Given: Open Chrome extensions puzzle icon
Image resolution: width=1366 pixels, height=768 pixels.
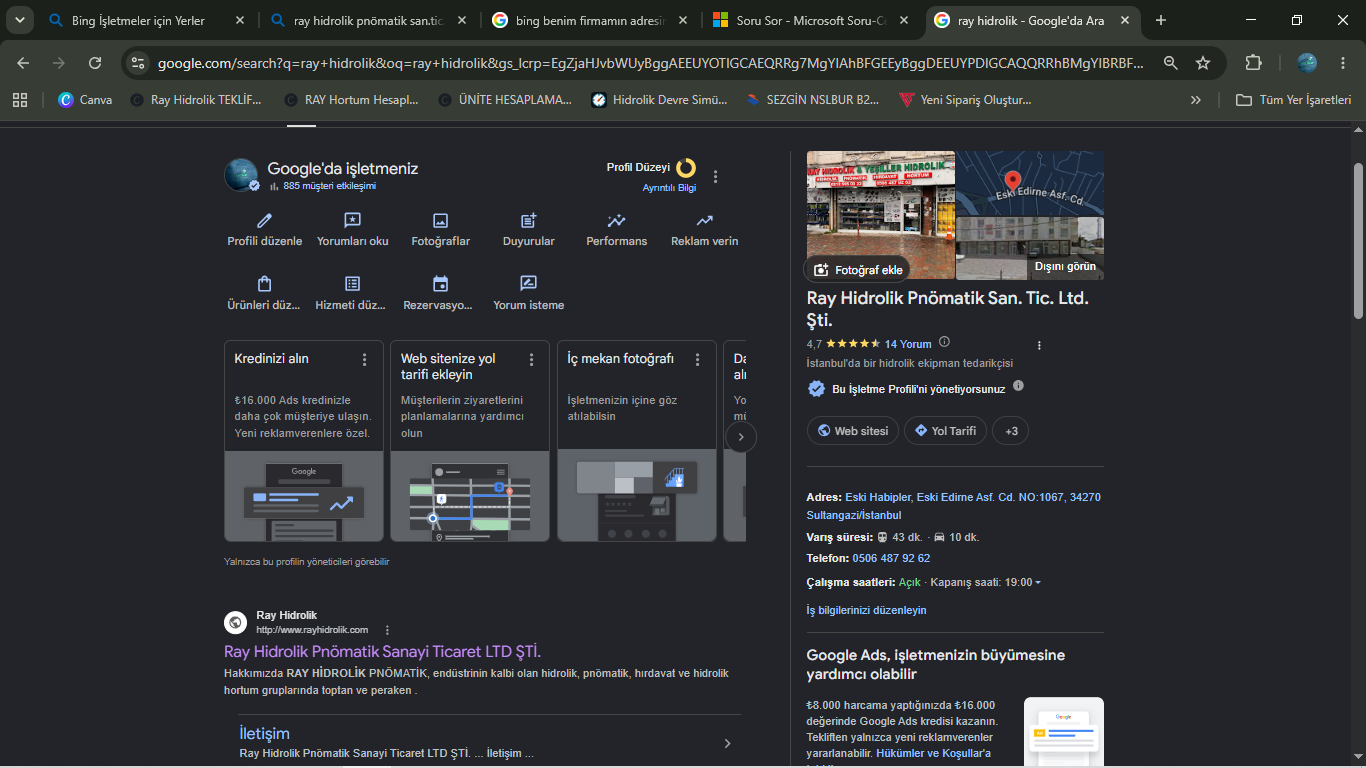Looking at the screenshot, I should [x=1253, y=63].
